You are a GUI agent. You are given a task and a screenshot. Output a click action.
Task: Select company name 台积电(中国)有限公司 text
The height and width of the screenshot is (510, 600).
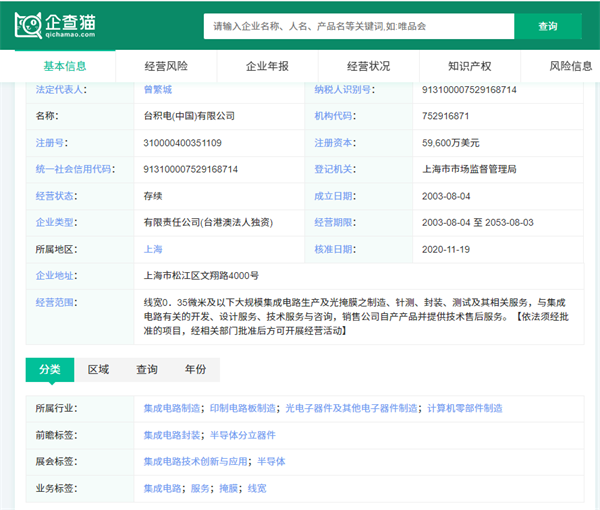[189, 116]
